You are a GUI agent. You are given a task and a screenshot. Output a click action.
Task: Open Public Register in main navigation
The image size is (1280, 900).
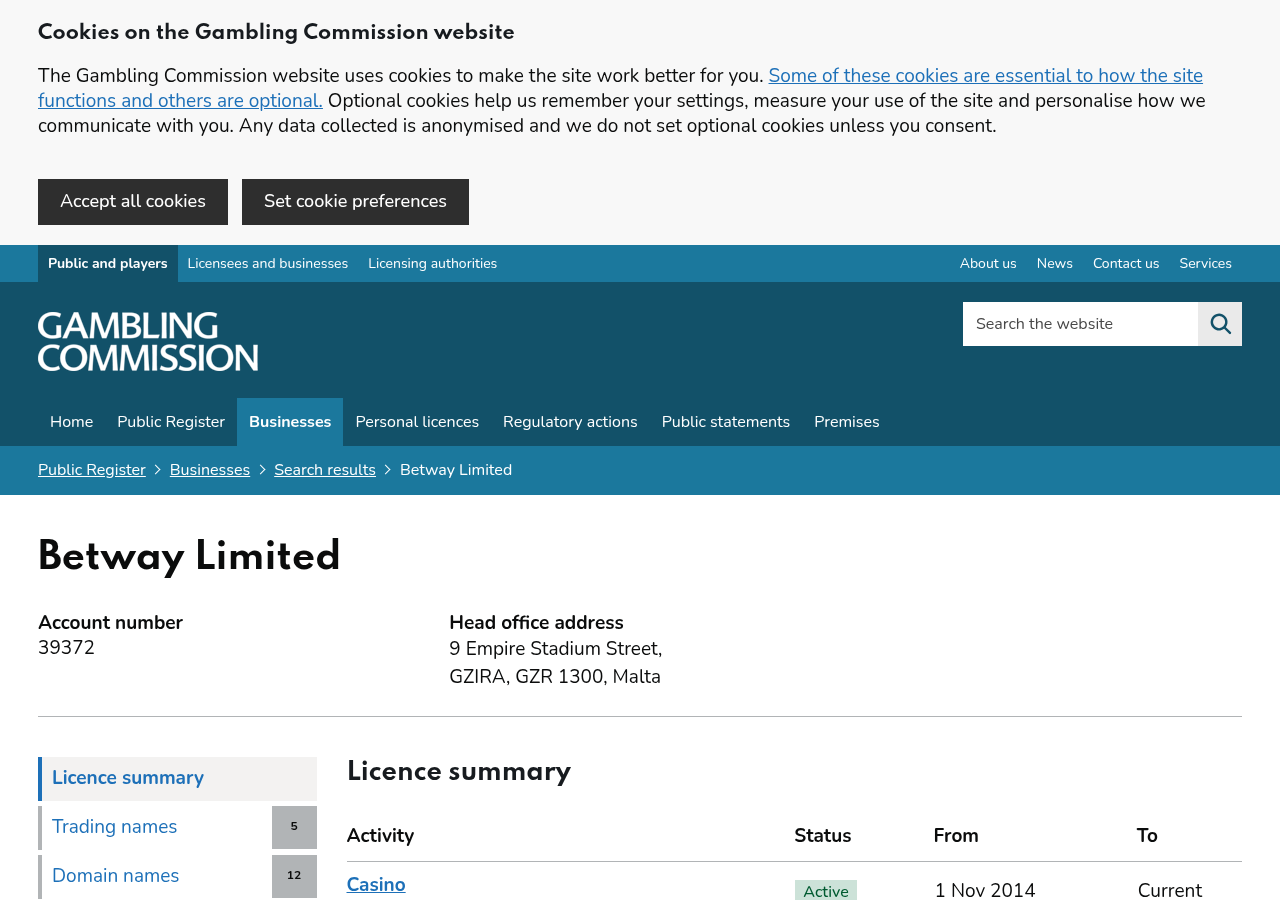(171, 422)
